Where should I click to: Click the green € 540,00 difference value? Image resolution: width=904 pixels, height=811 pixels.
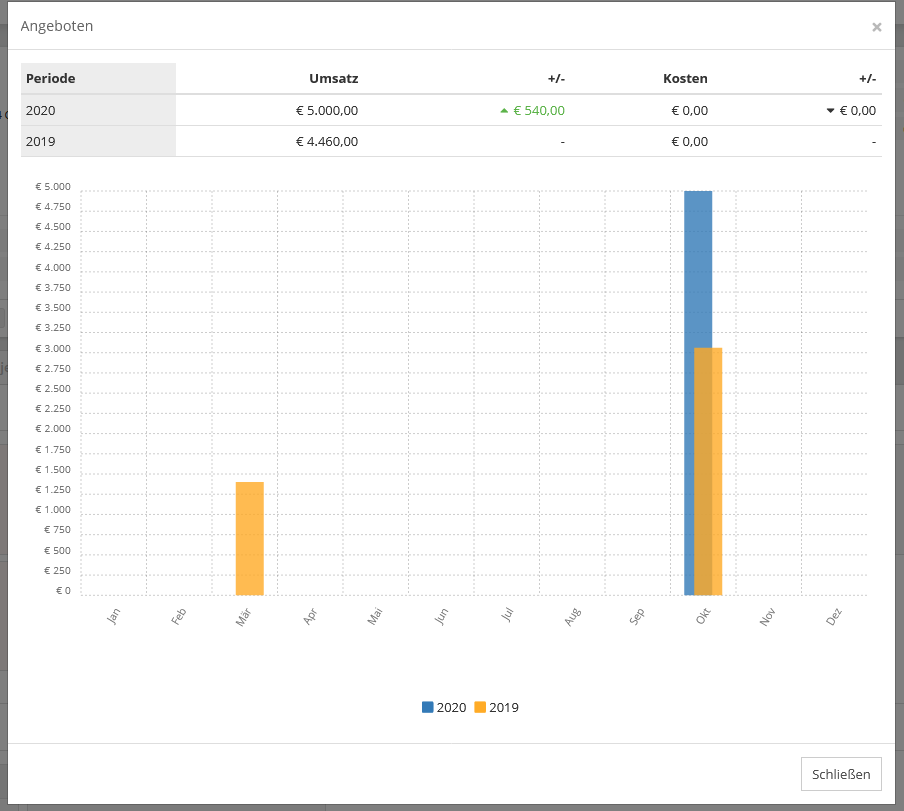tap(539, 111)
